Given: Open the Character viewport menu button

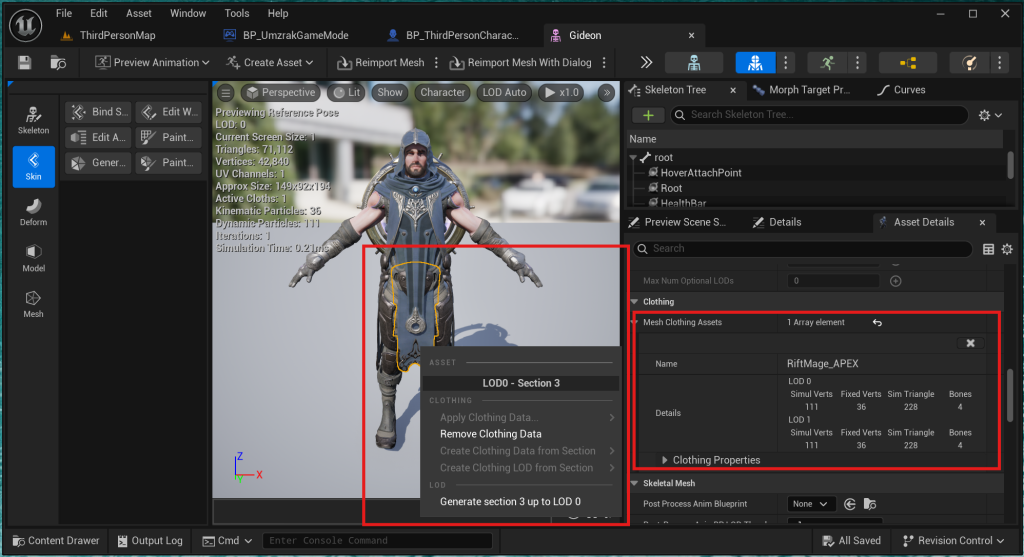Looking at the screenshot, I should click(x=442, y=93).
